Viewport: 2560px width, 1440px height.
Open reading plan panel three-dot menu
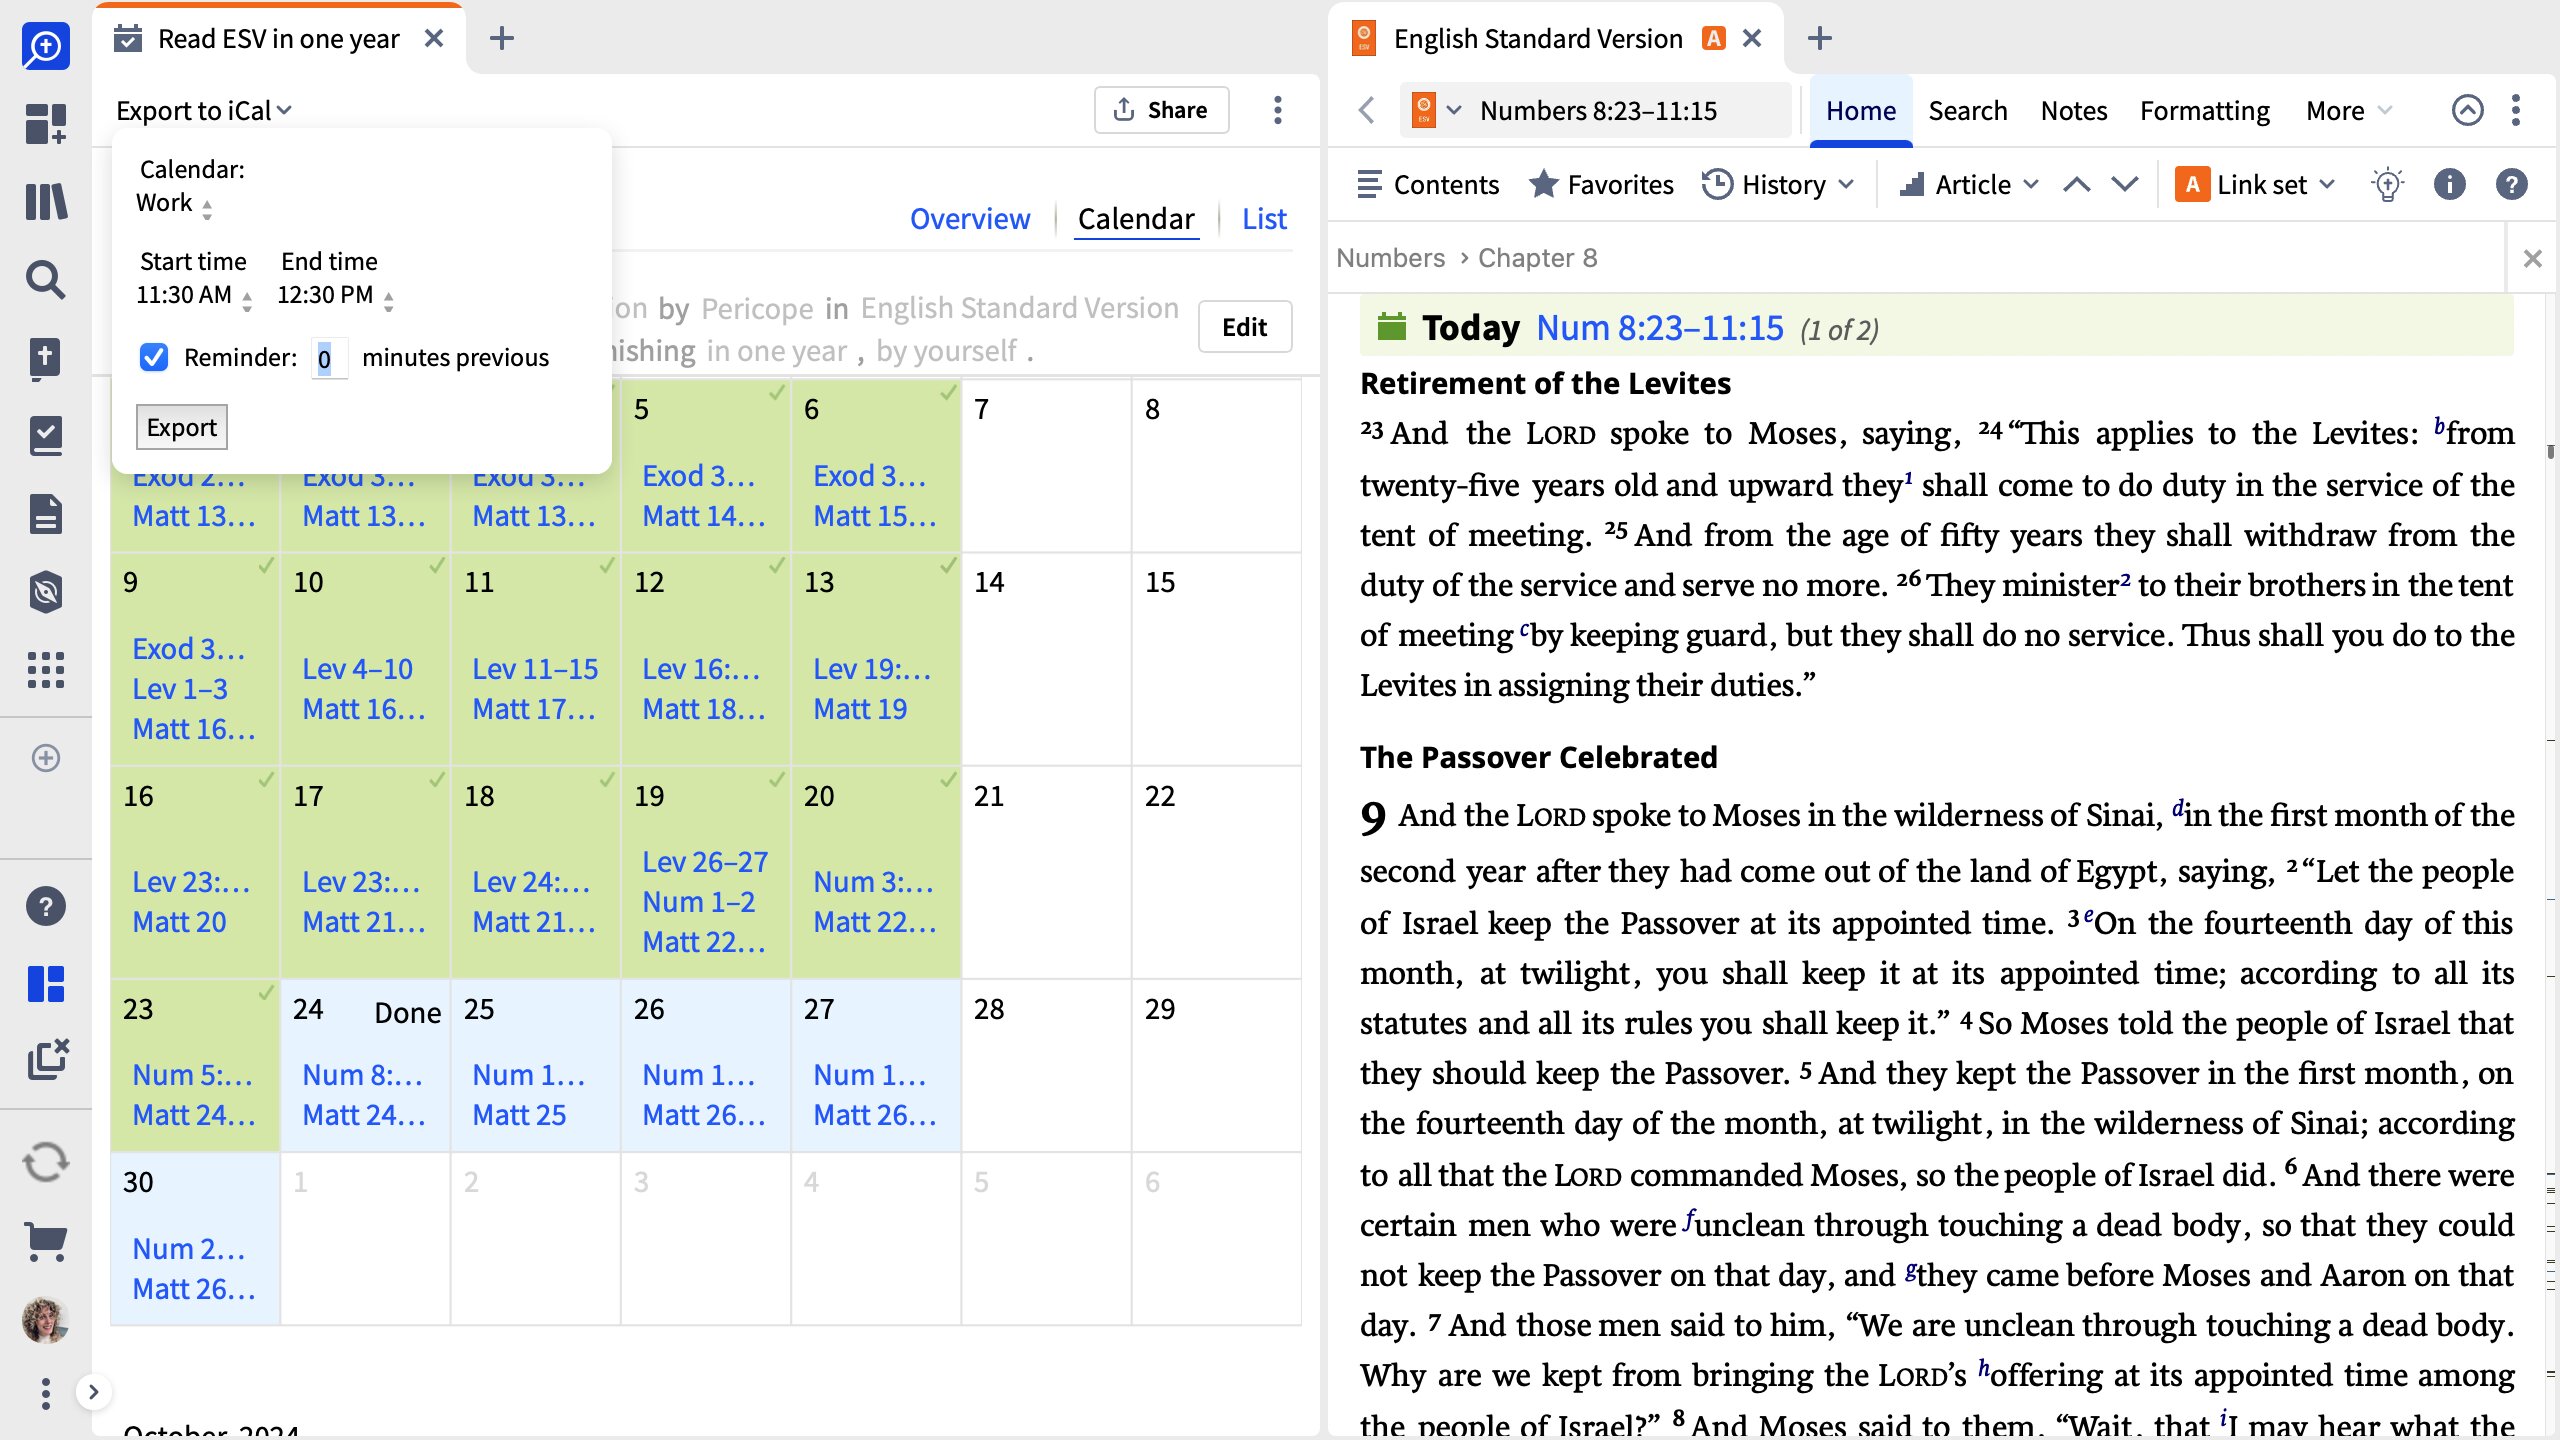pyautogui.click(x=1277, y=110)
